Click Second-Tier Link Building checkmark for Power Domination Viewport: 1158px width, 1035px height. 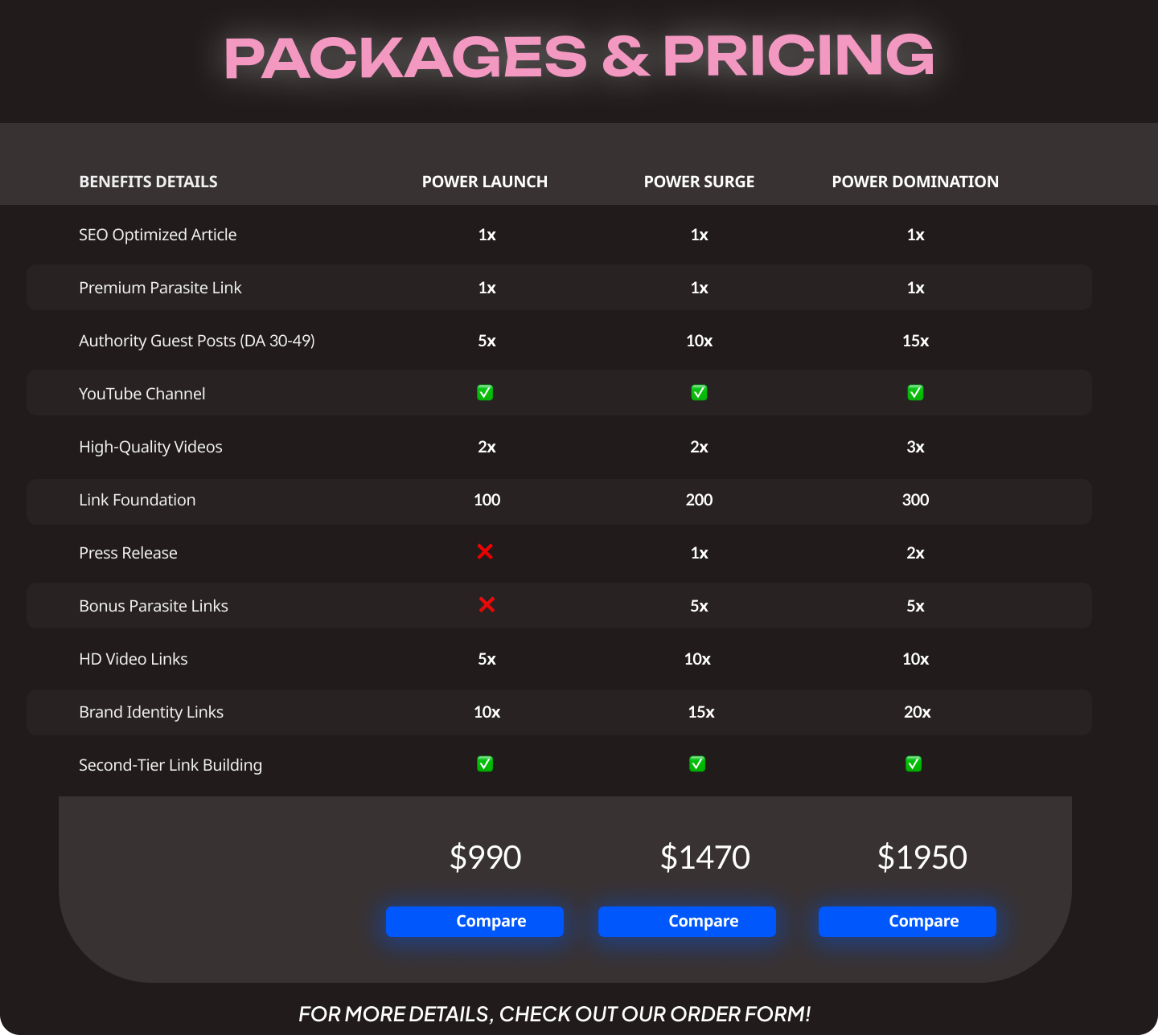coord(914,764)
